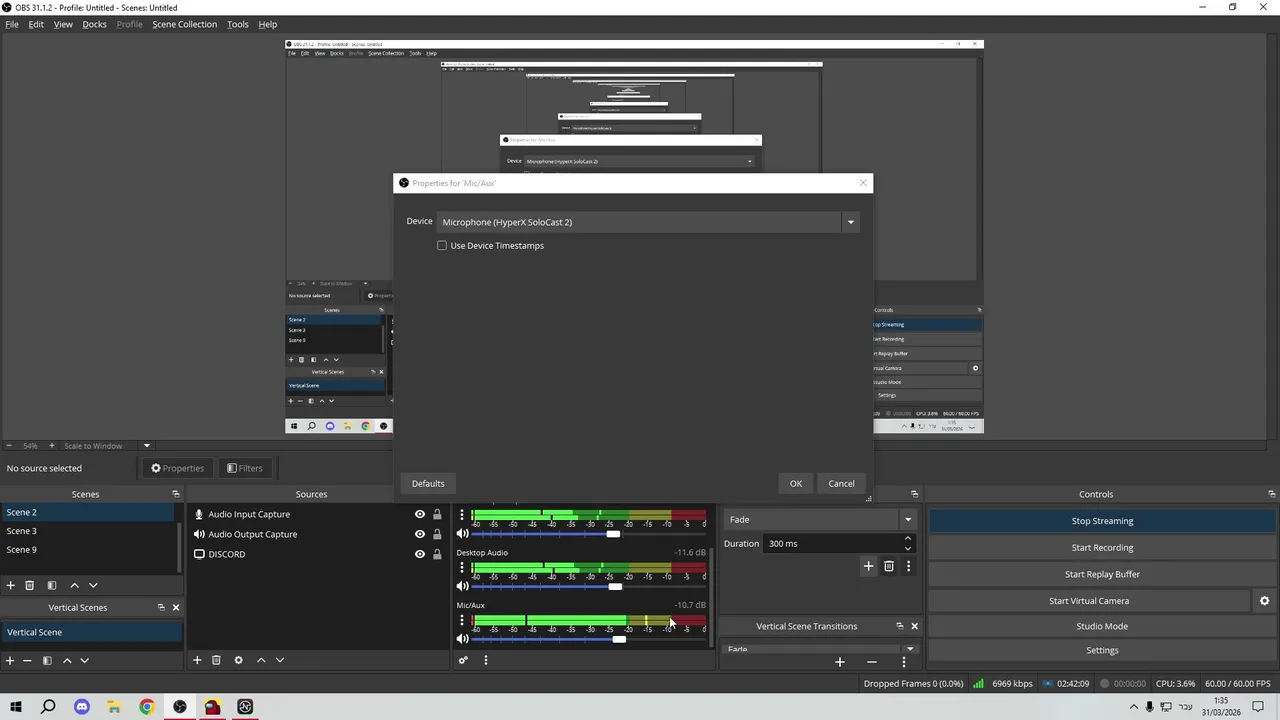Add a scene transition with plus icon
This screenshot has height=720, width=1280.
[x=868, y=566]
